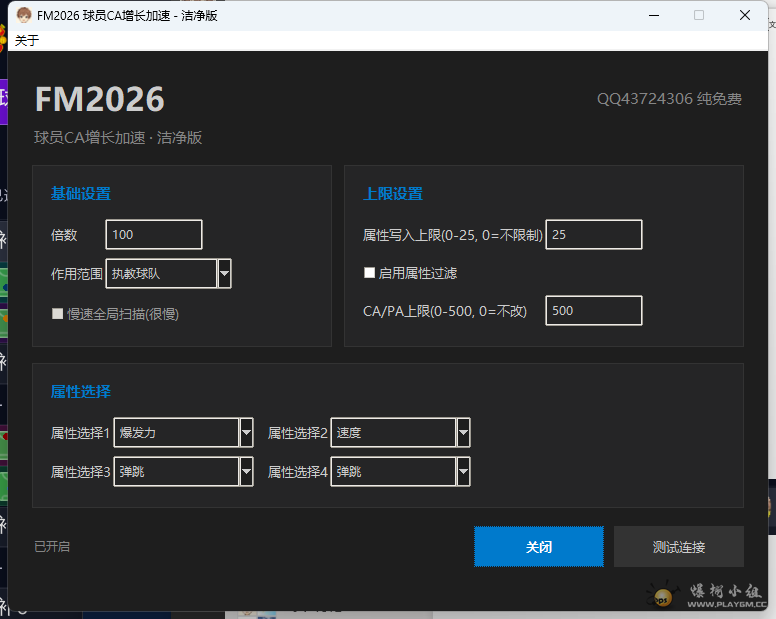
Task: Expand the 属性选择3 dropdown arrow
Action: tap(246, 471)
